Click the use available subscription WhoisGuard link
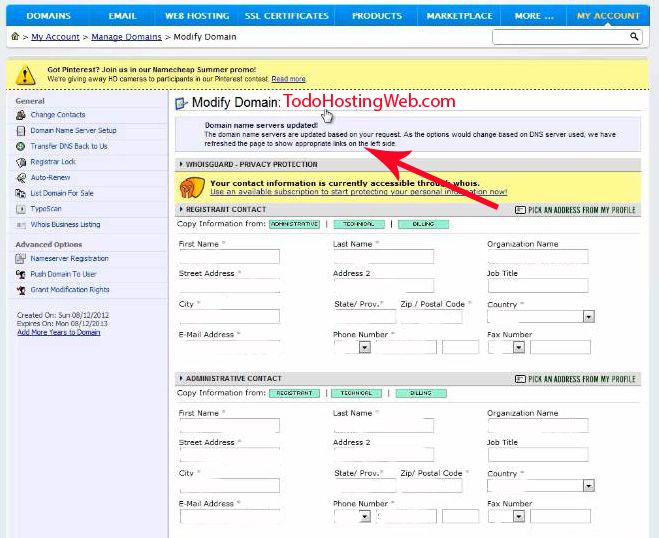 [x=358, y=192]
